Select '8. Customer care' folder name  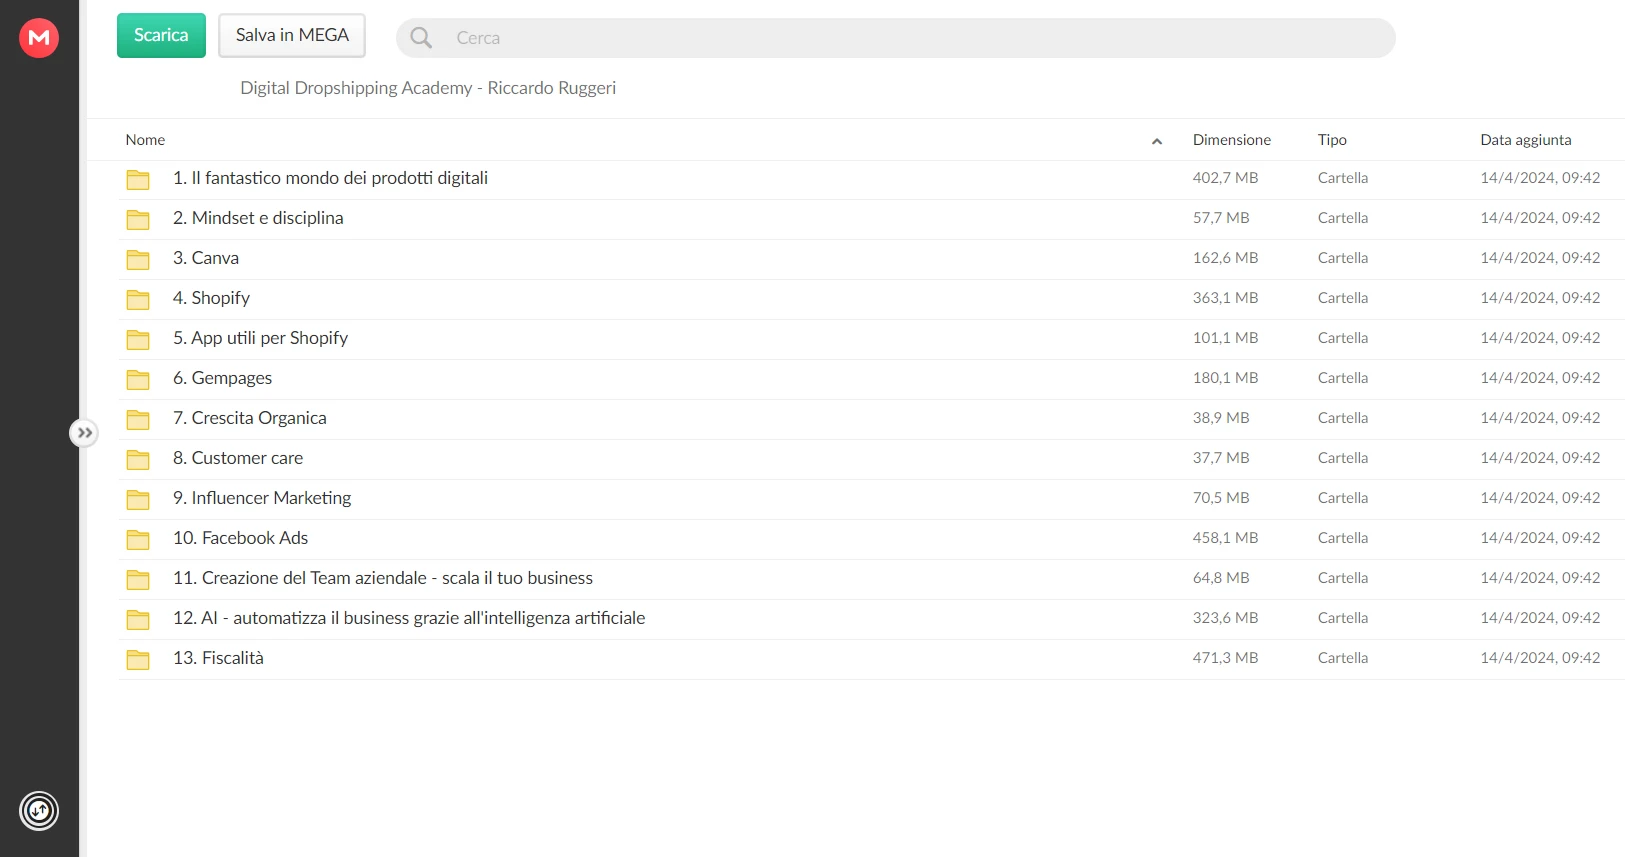click(x=238, y=458)
